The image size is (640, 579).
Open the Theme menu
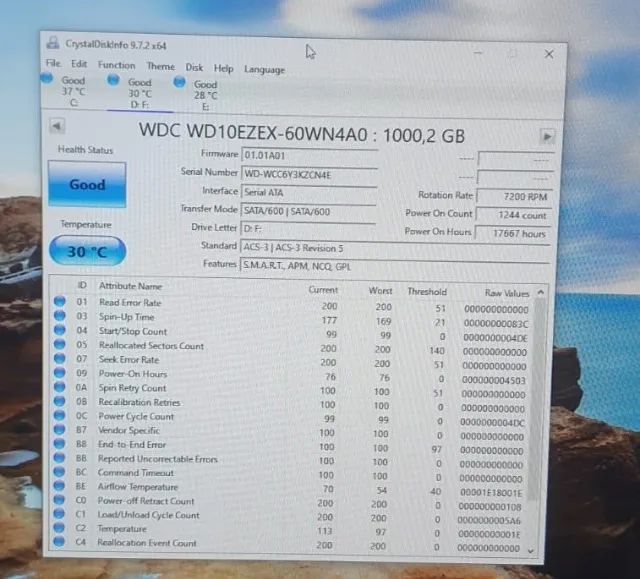click(x=160, y=67)
